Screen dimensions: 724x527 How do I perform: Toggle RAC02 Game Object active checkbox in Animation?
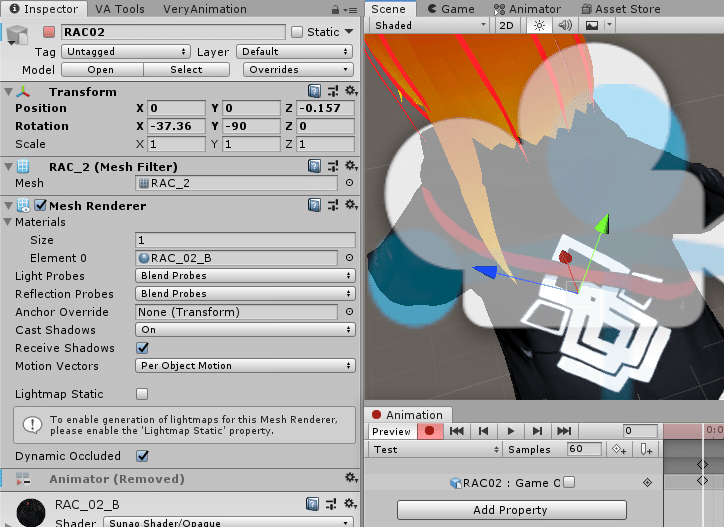tap(569, 482)
